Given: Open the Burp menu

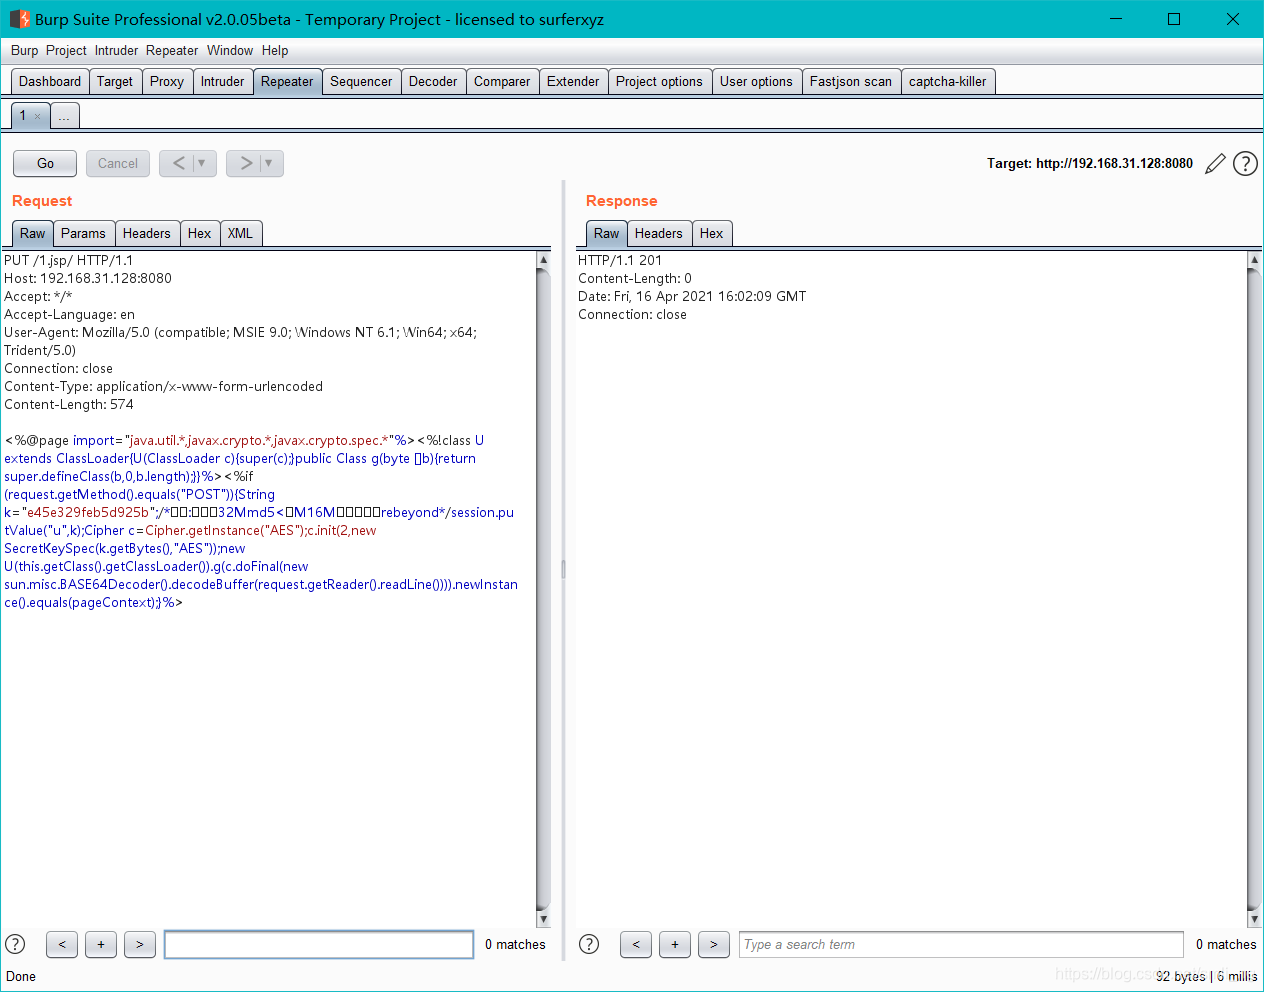Looking at the screenshot, I should point(24,50).
